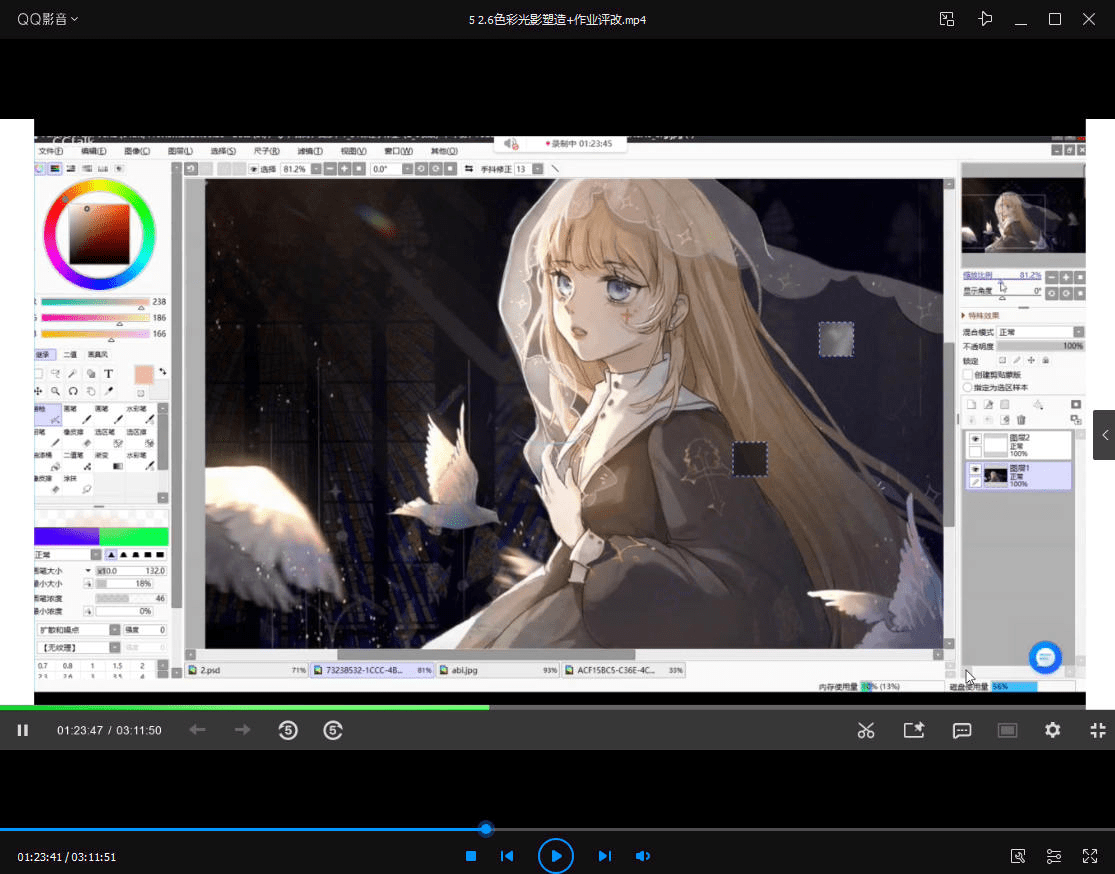Add a layer mask via mask icon
Viewport: 1115px width, 874px height.
tap(1076, 405)
